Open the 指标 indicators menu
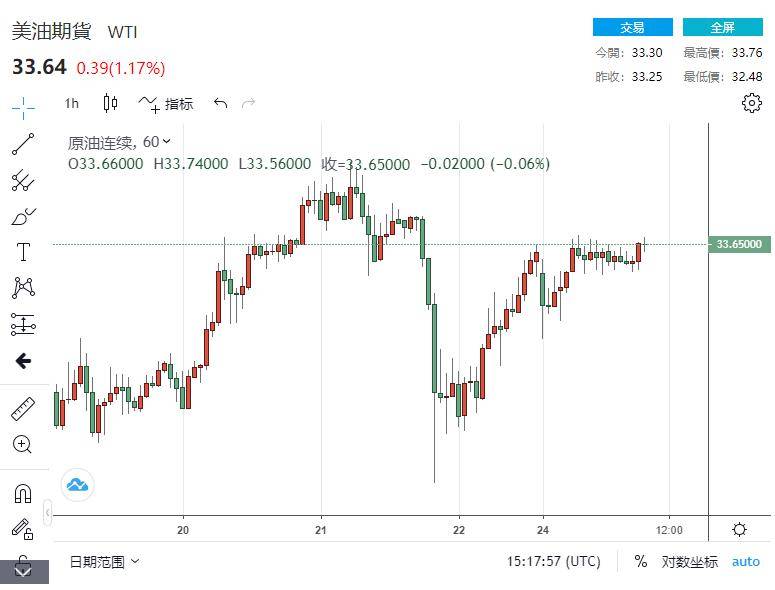 click(166, 103)
